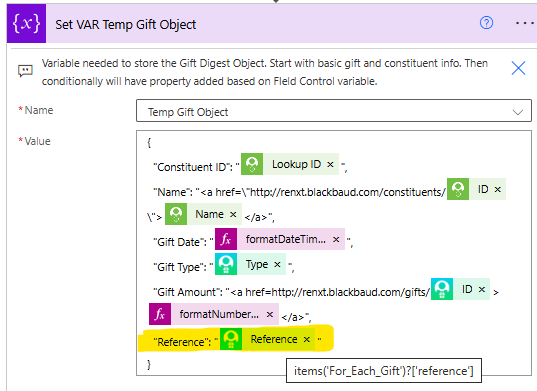
Task: Dismiss the comment with blue X
Action: tap(518, 68)
